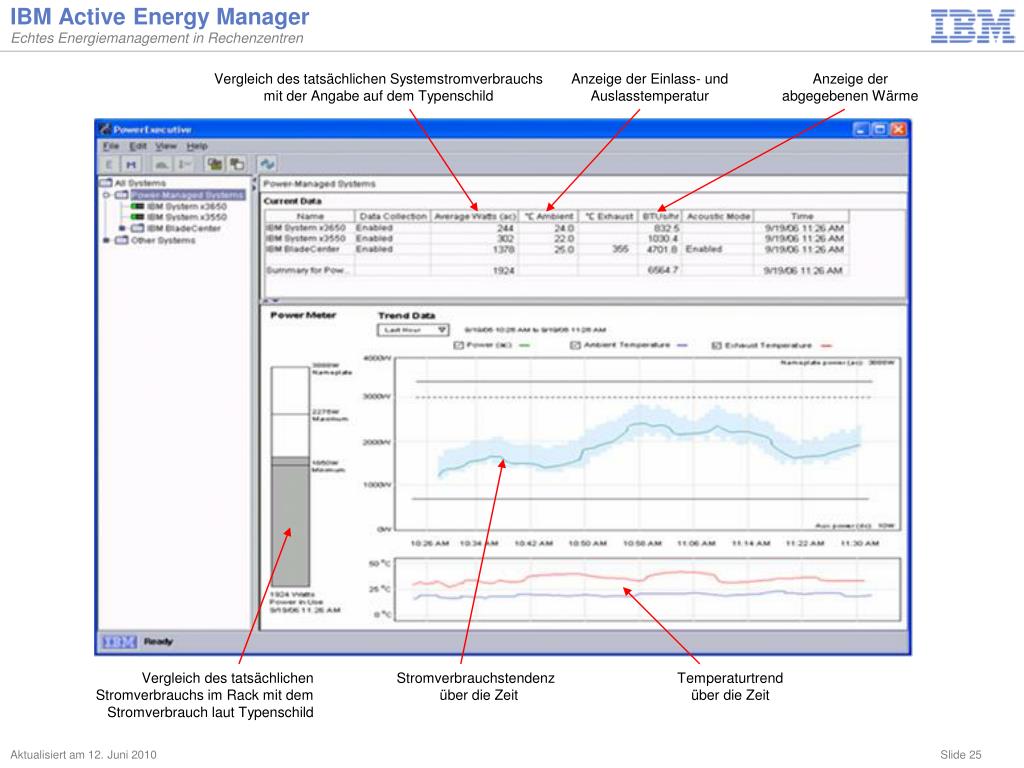The height and width of the screenshot is (768, 1024).
Task: Open the Edit menu
Action: (138, 146)
